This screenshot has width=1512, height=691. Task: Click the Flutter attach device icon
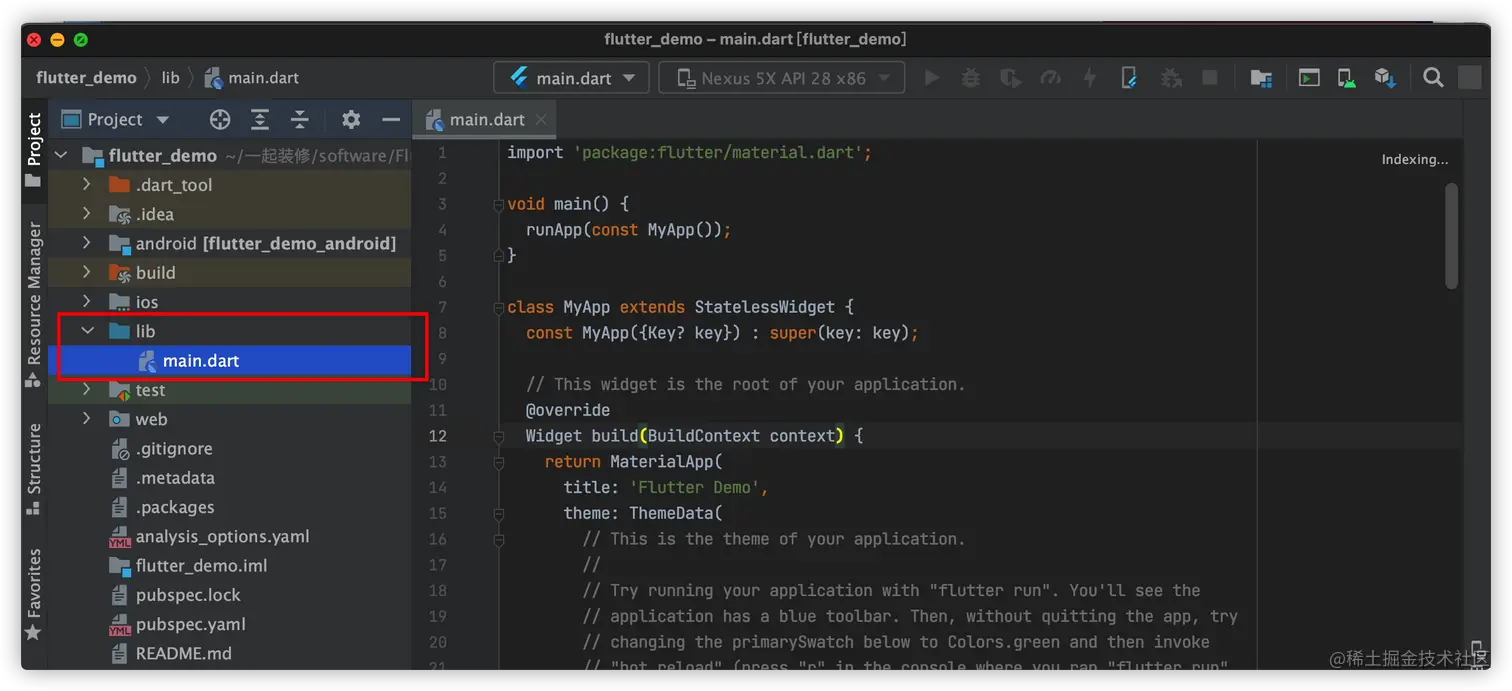click(x=1129, y=78)
